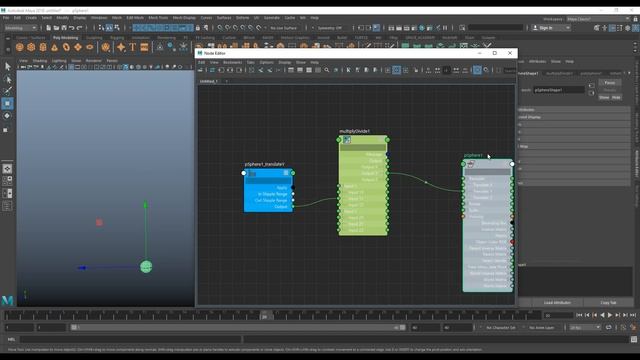Click the range slider end handle
The width and height of the screenshot is (640, 360).
tap(402, 327)
